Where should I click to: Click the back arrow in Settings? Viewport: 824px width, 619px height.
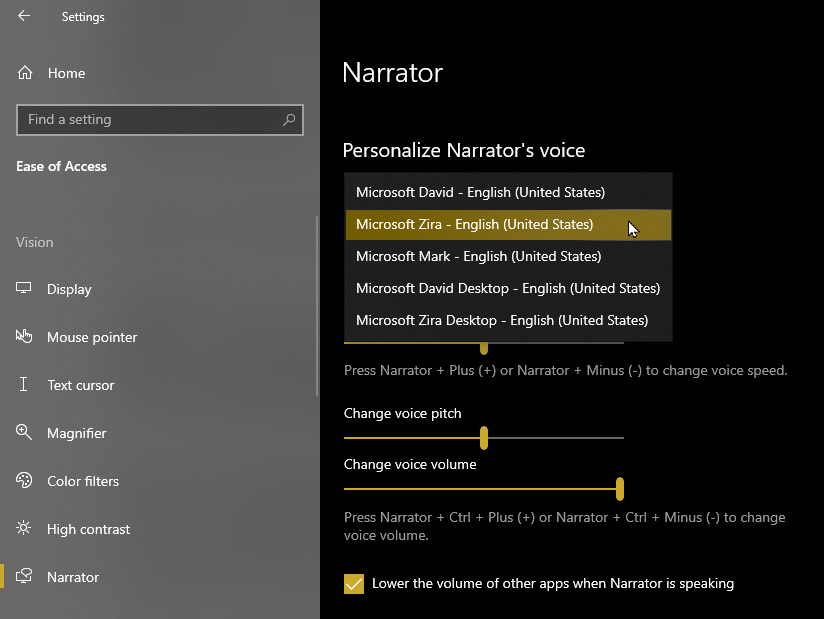point(24,16)
